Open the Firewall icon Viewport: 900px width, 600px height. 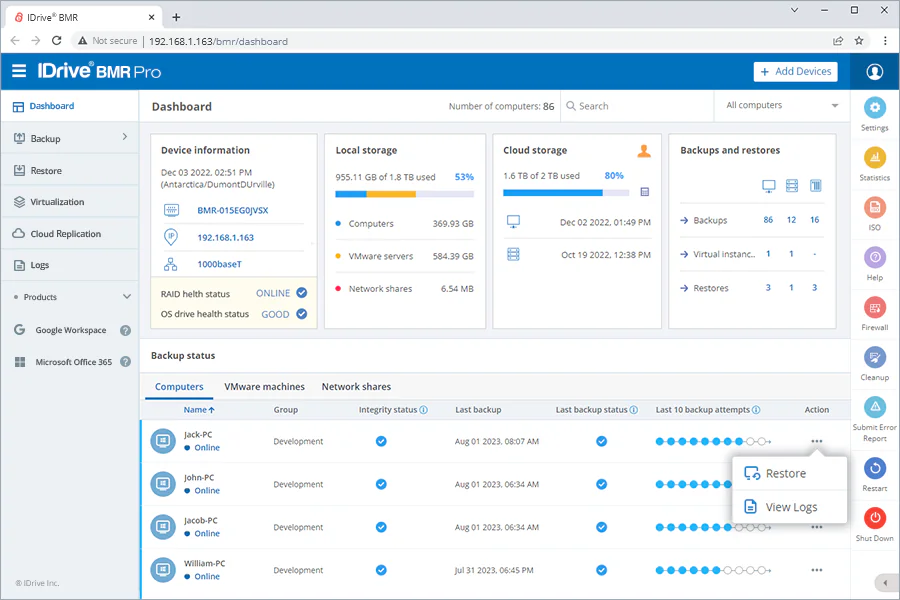pyautogui.click(x=874, y=308)
